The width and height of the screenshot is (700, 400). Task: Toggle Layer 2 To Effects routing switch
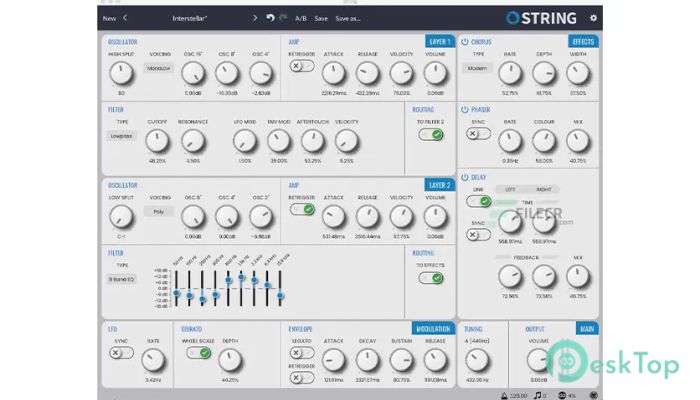431,278
